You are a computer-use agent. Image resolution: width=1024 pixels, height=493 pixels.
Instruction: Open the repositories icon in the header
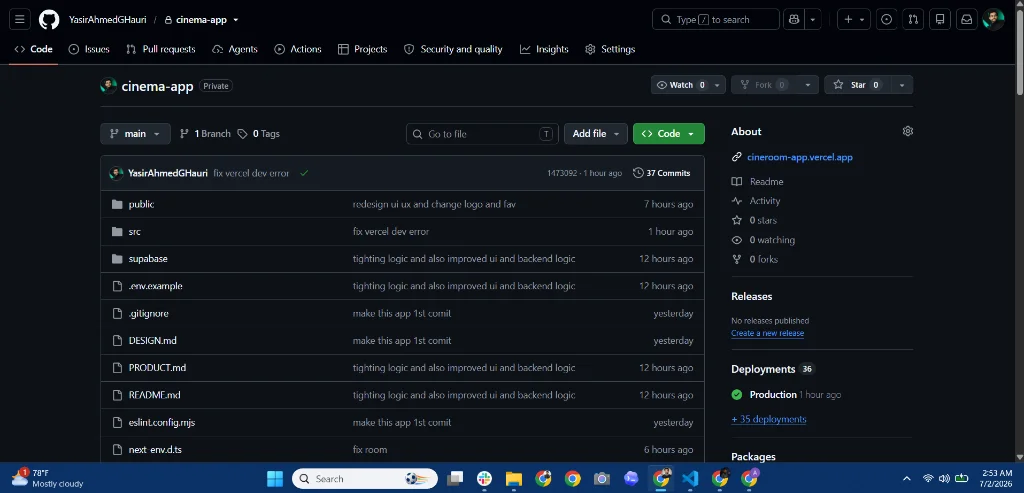(940, 20)
